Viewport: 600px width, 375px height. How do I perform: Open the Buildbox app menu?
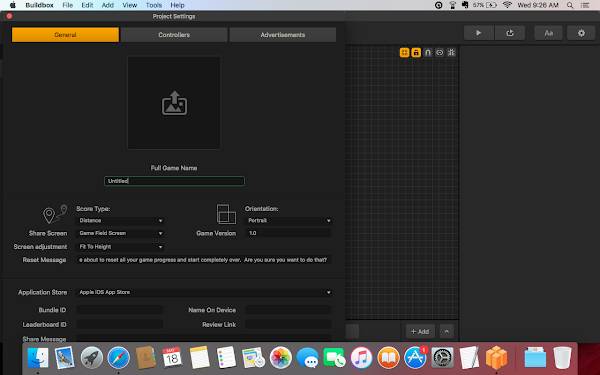pos(39,5)
